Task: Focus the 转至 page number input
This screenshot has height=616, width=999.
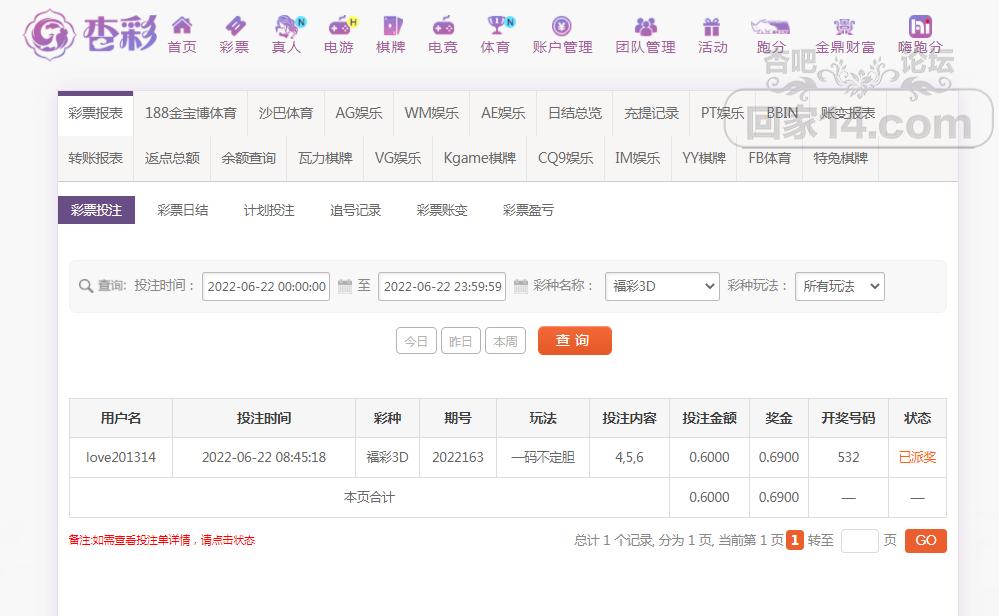Action: click(x=859, y=541)
